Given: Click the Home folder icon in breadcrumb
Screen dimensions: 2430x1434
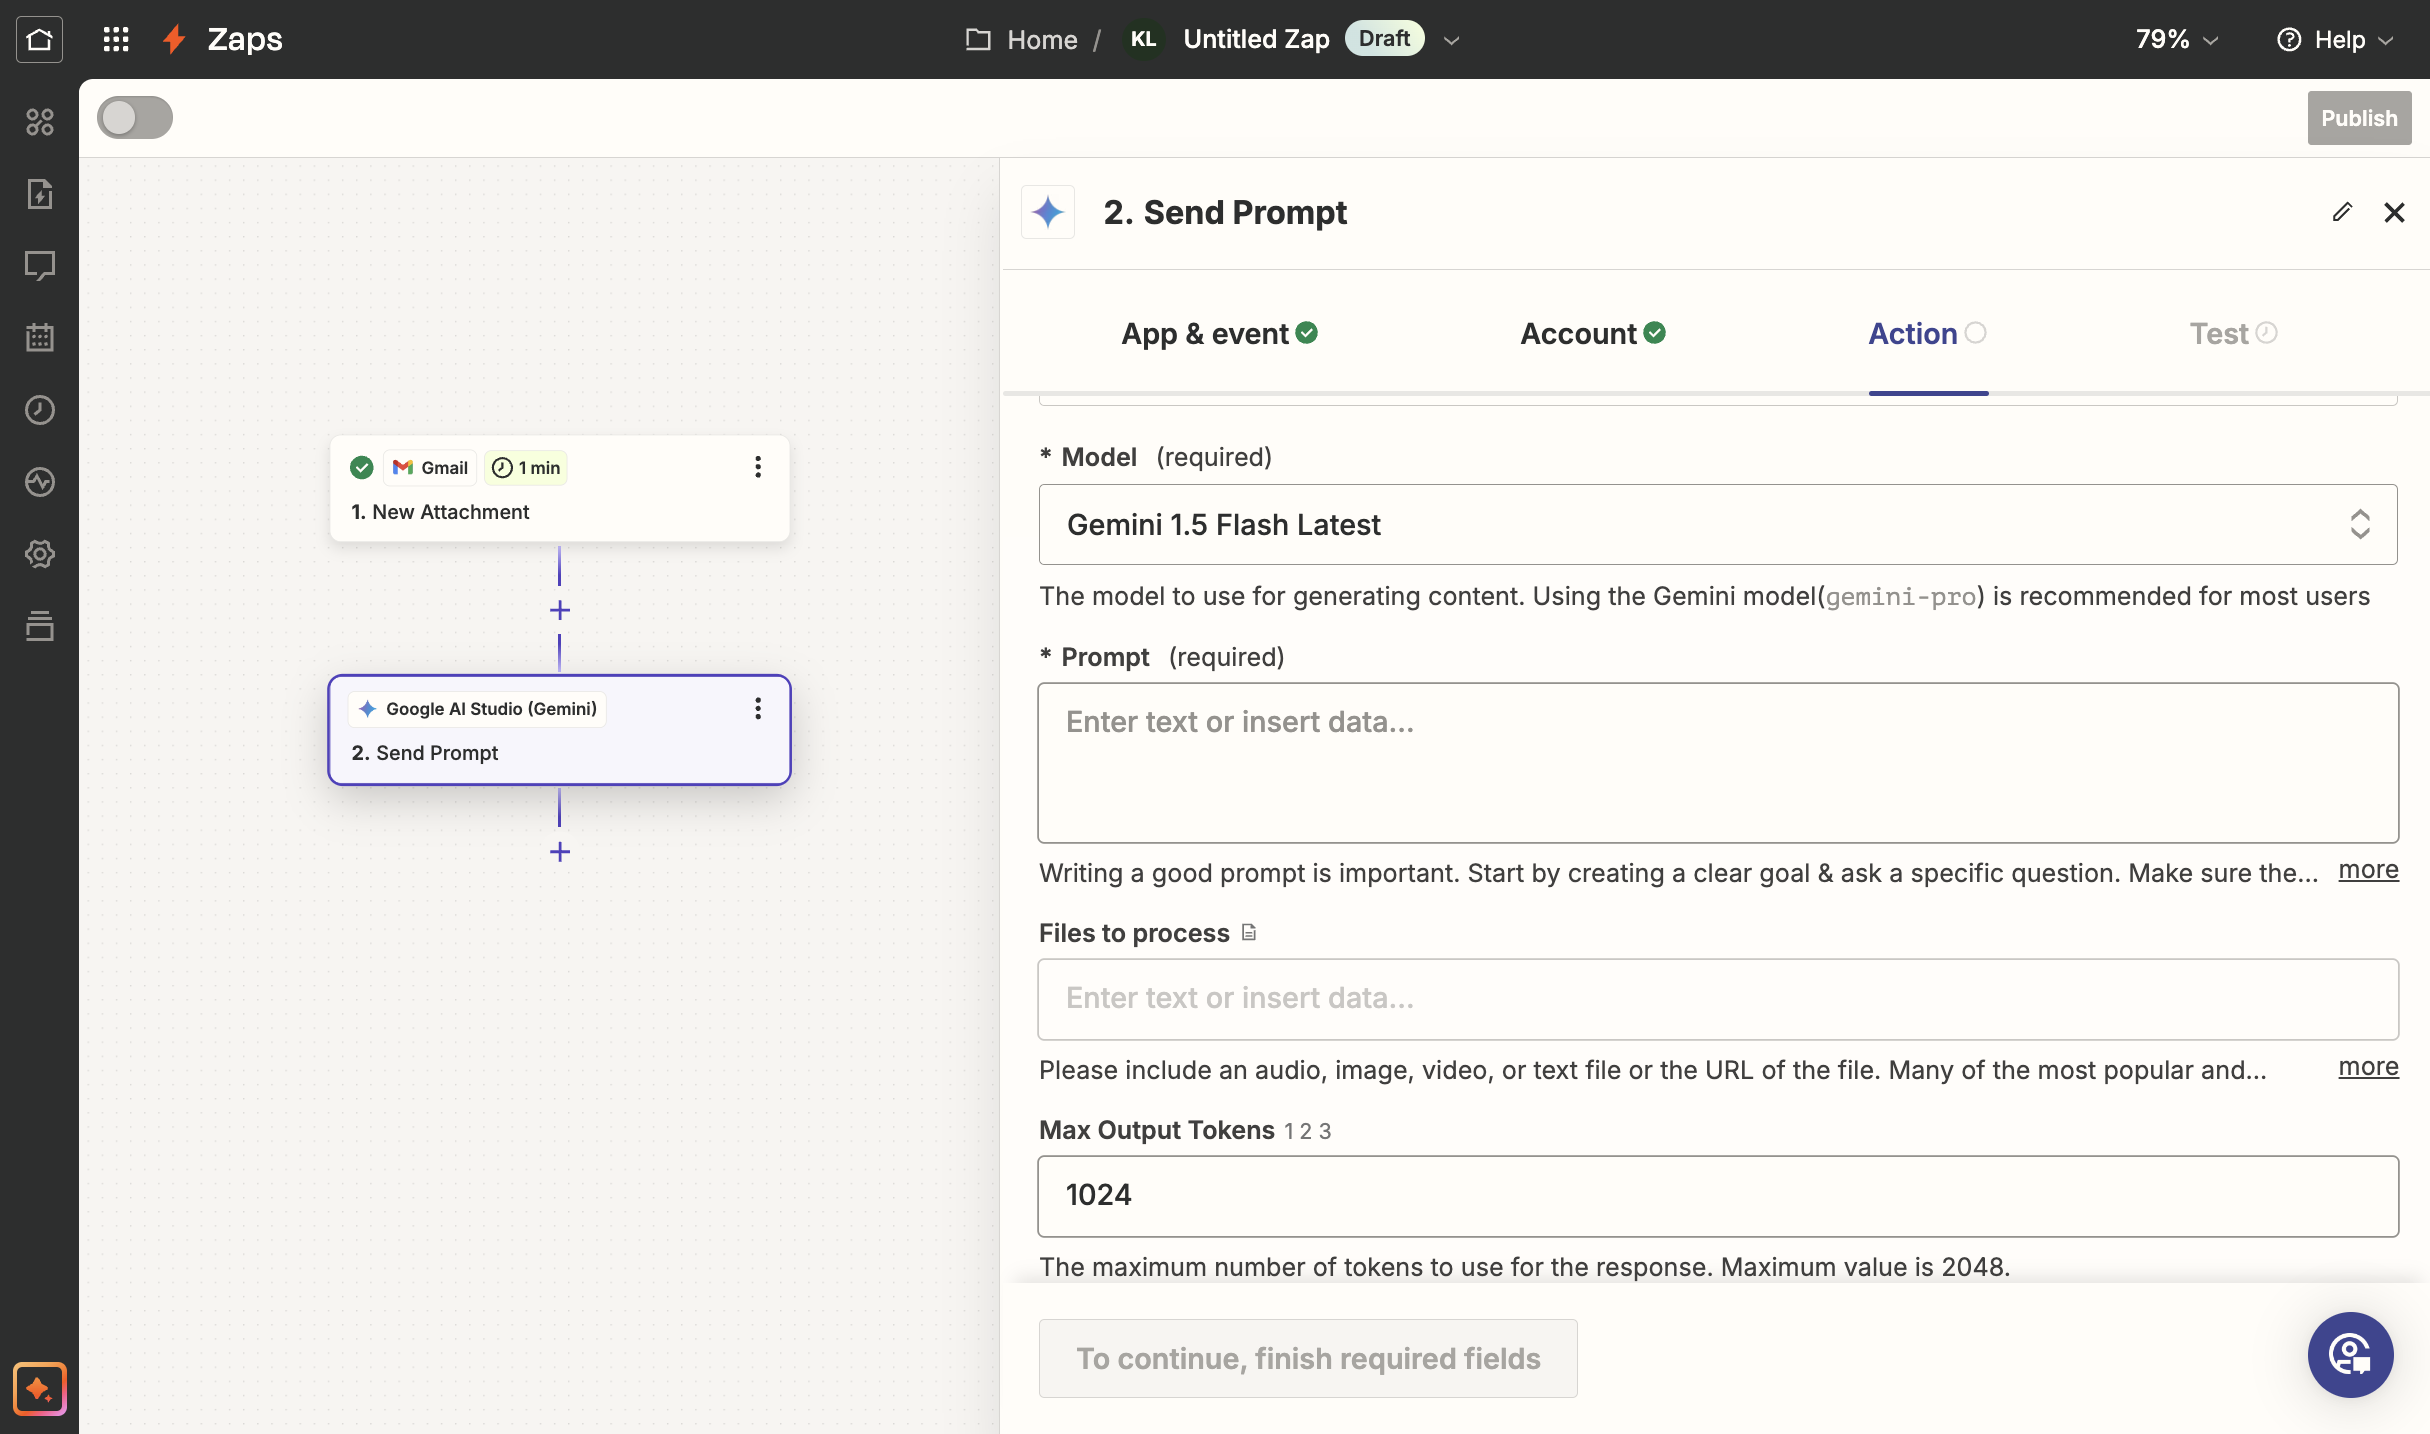Looking at the screenshot, I should (978, 39).
